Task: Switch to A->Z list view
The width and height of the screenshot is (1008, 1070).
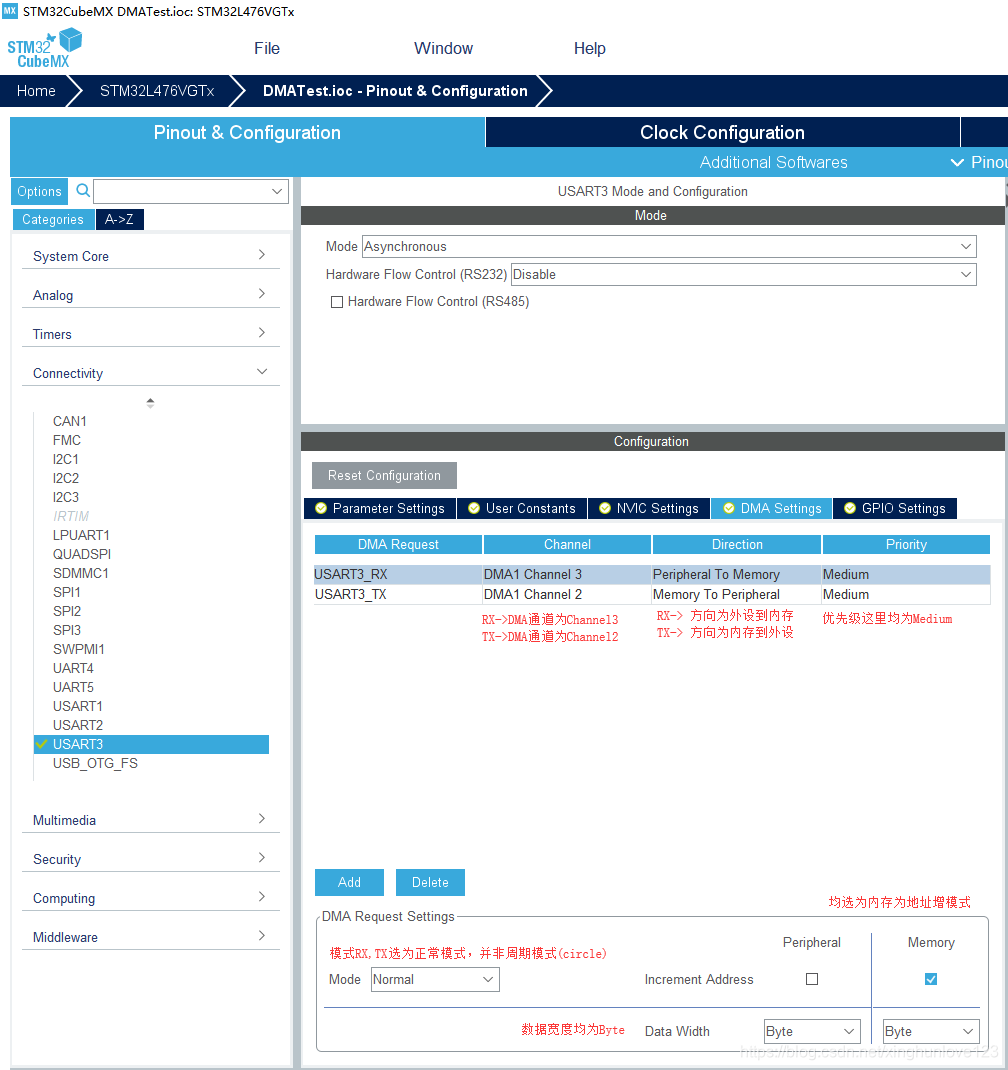Action: (x=119, y=219)
